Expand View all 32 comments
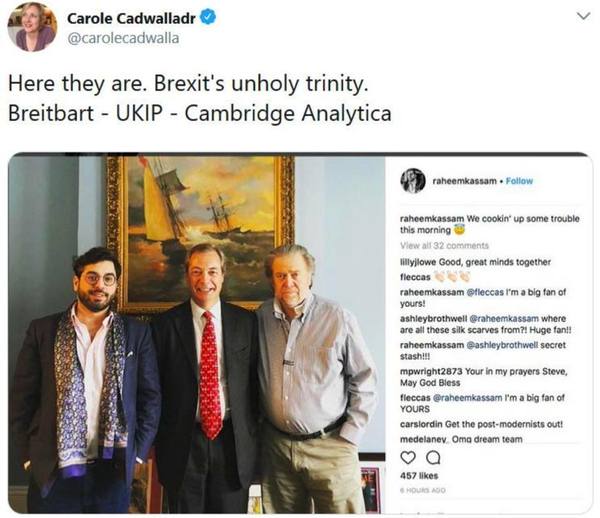 click(x=444, y=245)
